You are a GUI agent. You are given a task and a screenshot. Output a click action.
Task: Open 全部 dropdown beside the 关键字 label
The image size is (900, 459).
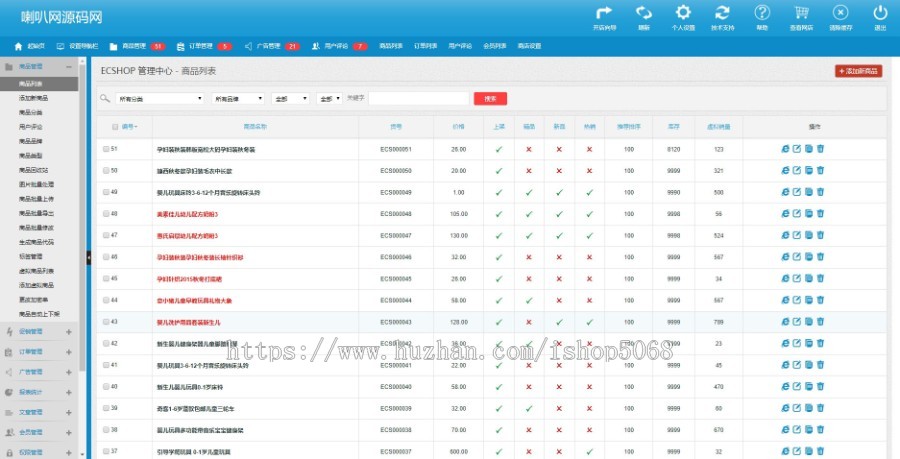click(x=329, y=99)
